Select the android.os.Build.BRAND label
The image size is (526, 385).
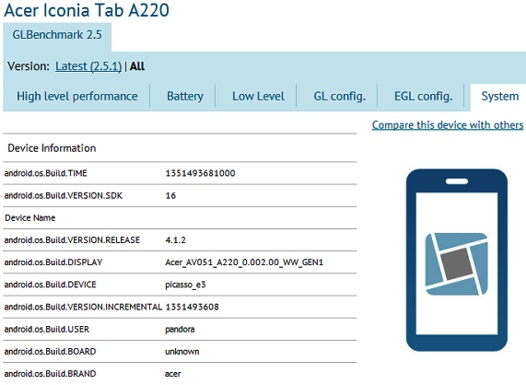(x=50, y=374)
